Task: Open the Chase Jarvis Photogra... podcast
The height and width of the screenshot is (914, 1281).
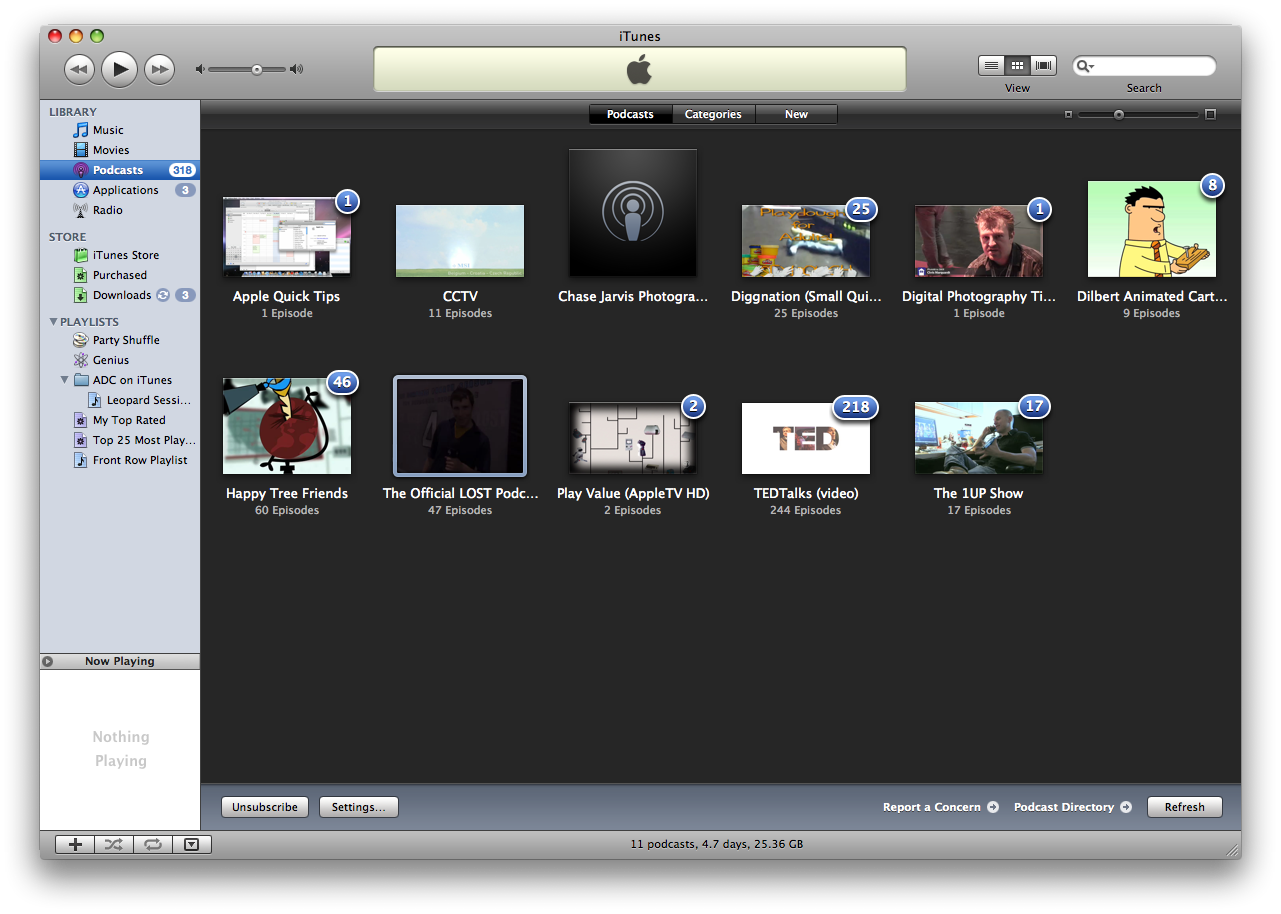Action: pos(633,213)
